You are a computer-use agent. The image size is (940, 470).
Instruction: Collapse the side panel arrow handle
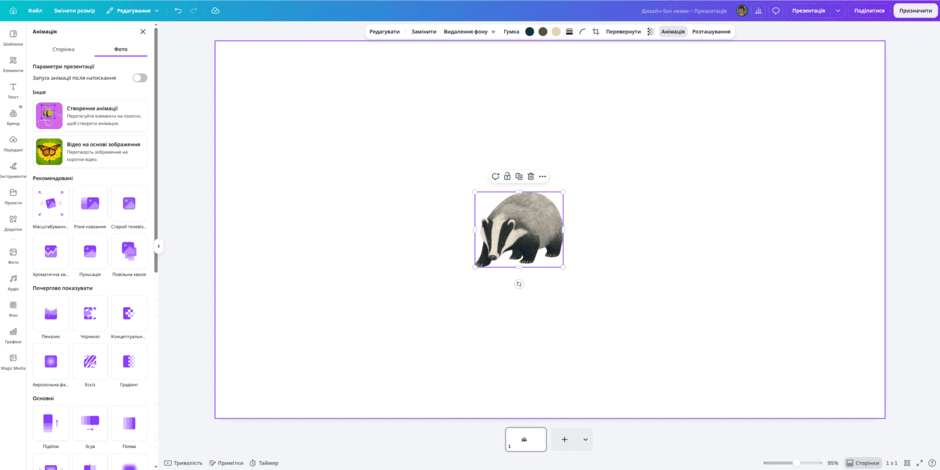[159, 246]
